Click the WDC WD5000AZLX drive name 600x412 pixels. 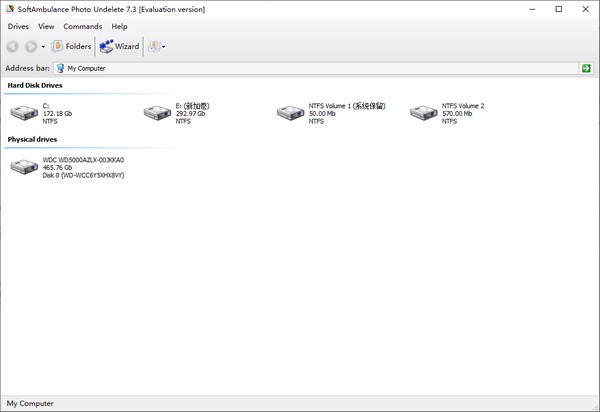(83, 160)
